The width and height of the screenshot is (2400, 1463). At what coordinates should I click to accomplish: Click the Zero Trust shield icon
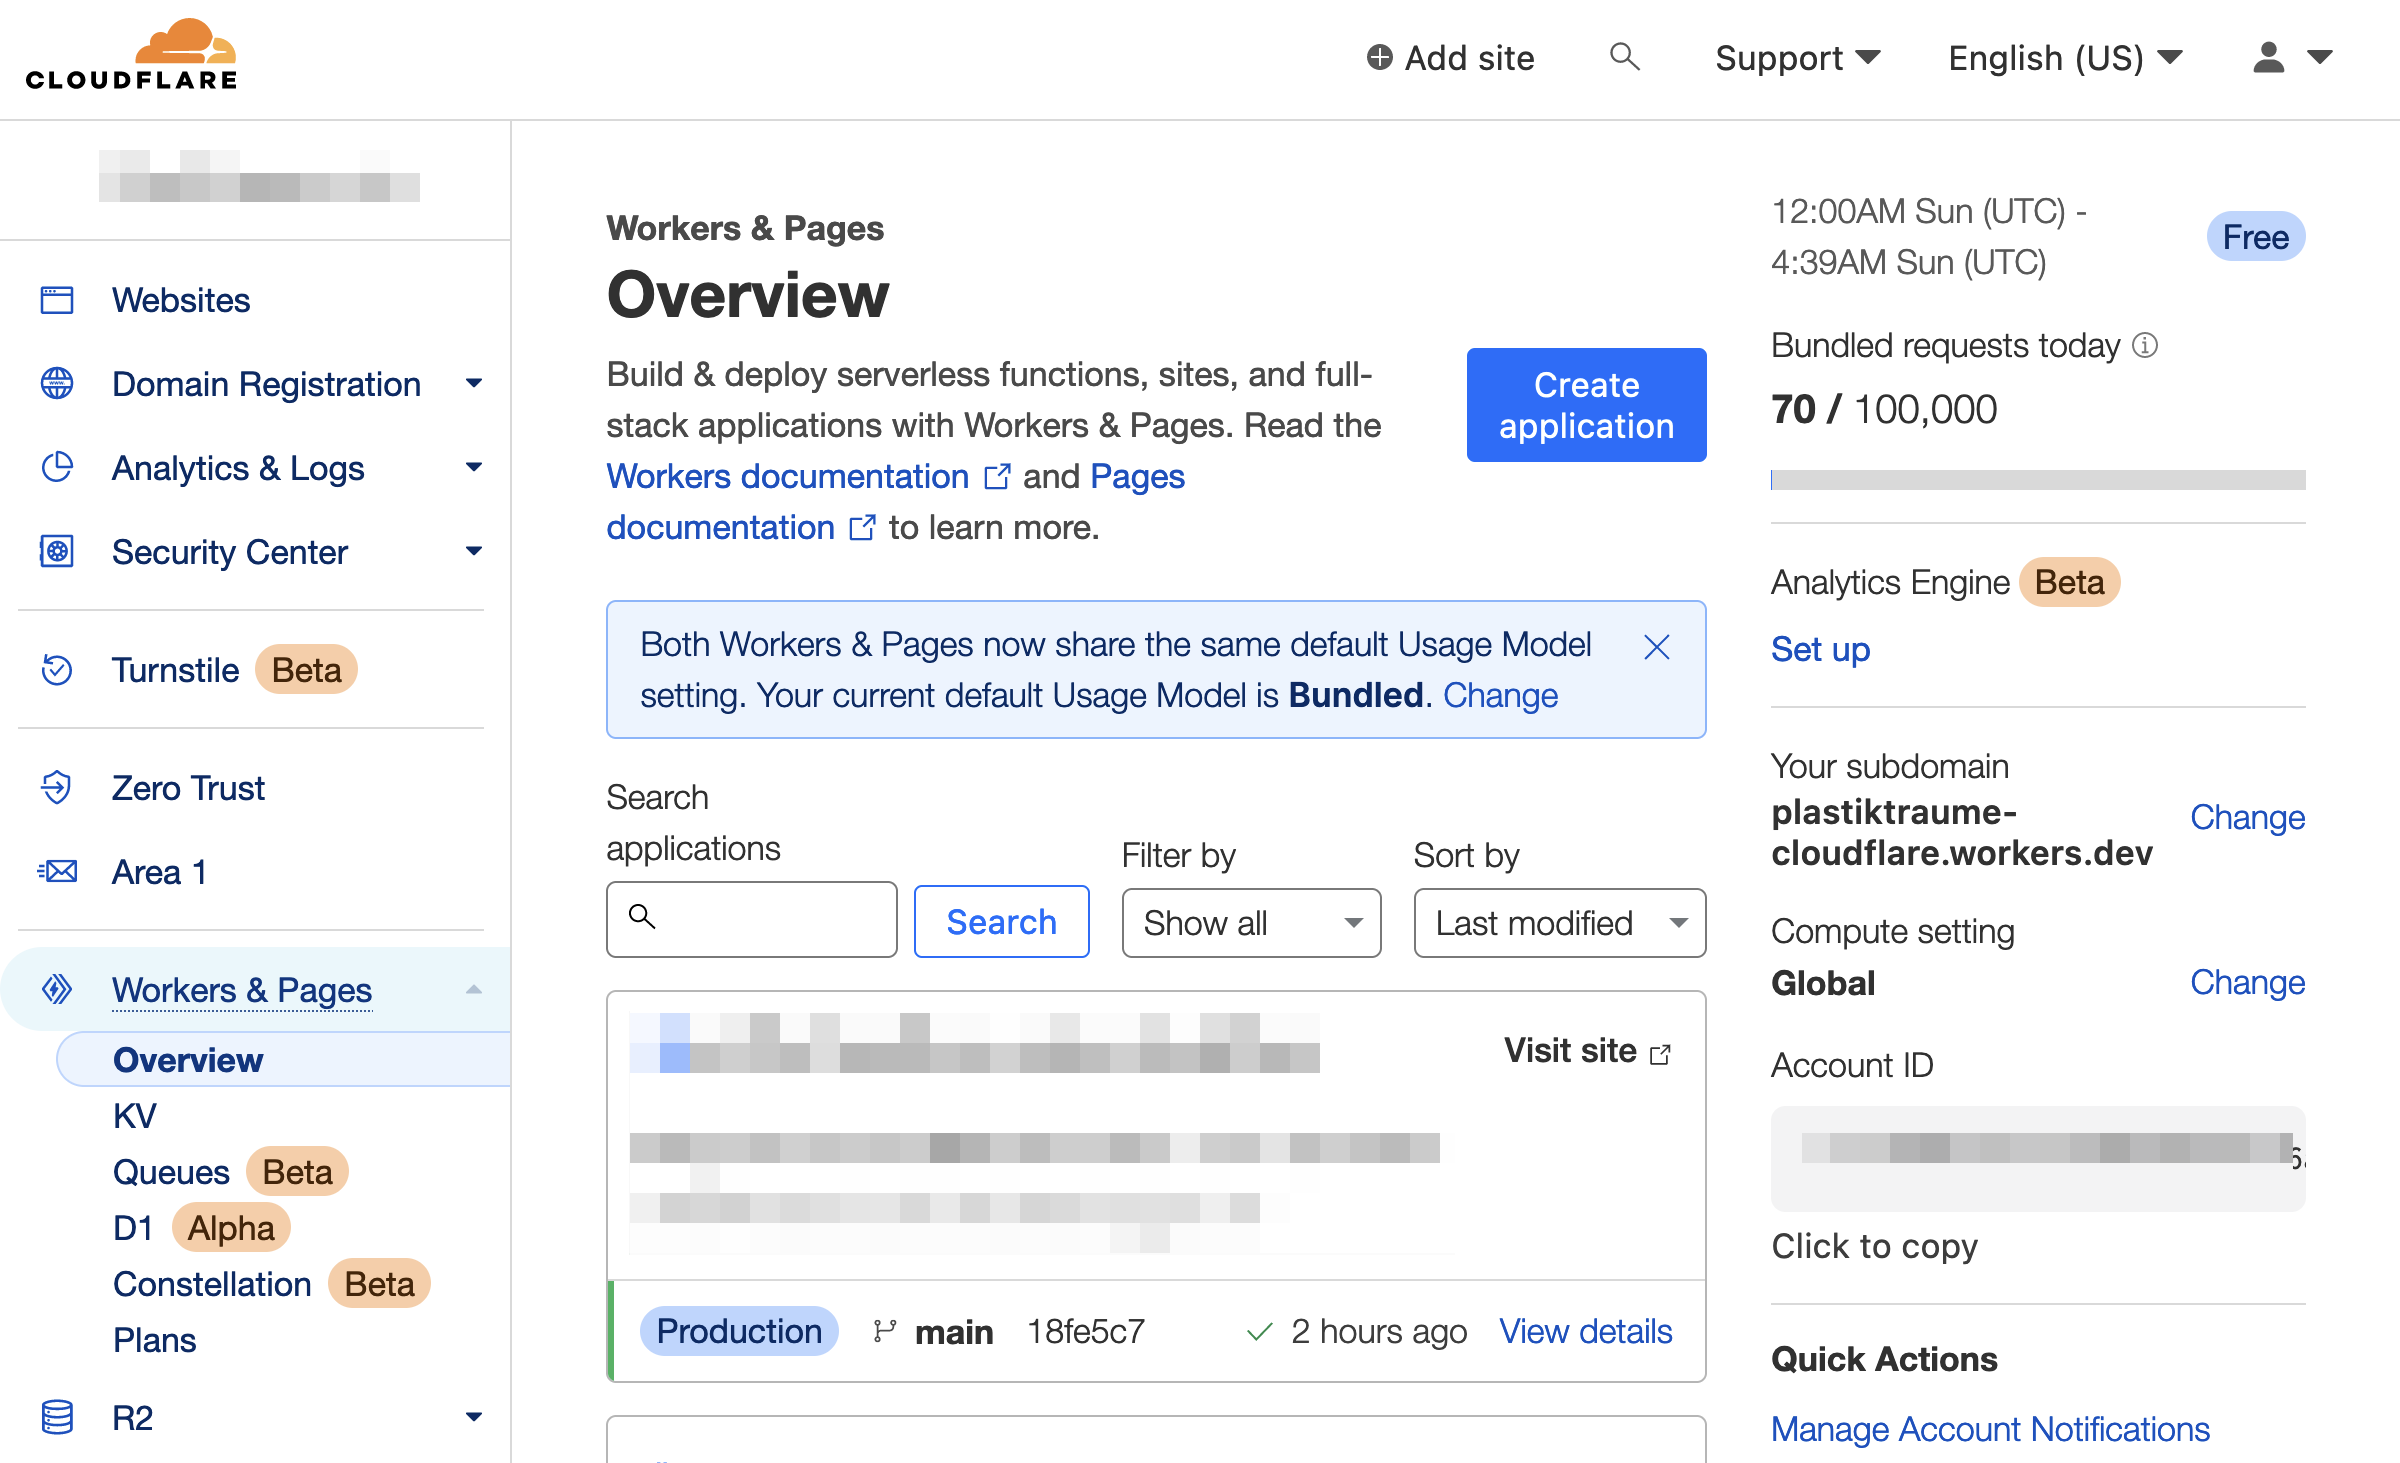coord(57,787)
